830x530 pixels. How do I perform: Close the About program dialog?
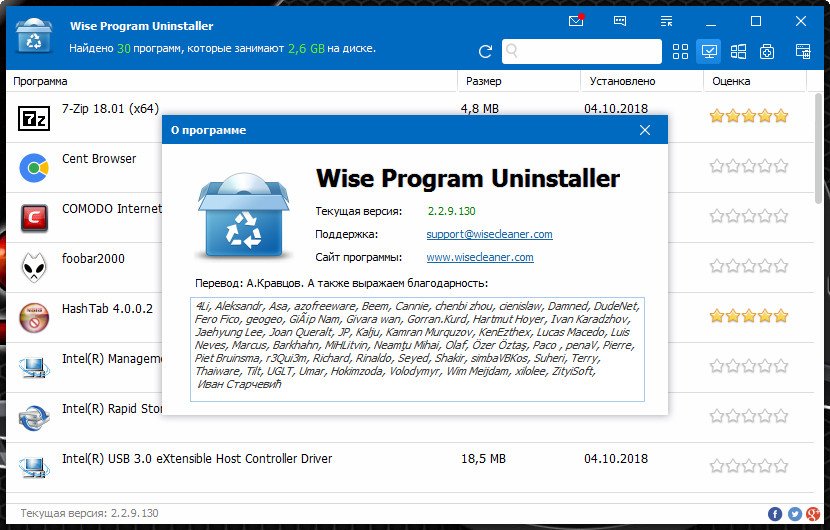[645, 130]
